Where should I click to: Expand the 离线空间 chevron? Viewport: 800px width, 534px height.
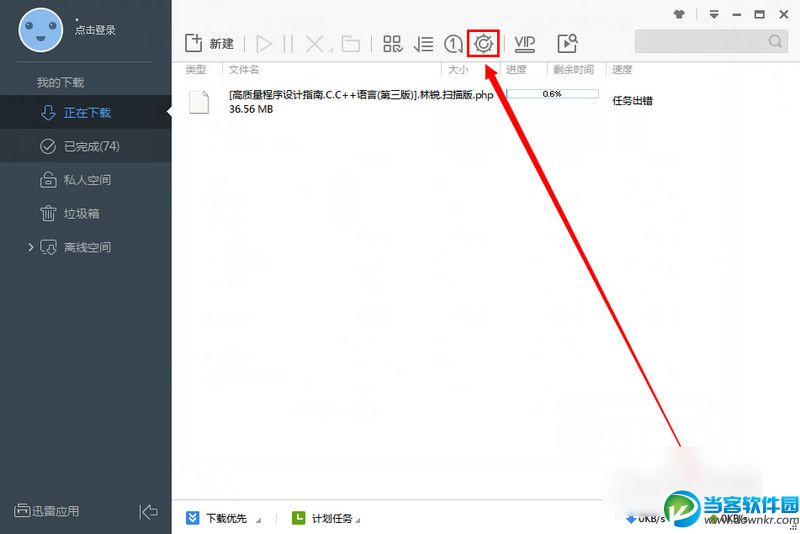(31, 247)
